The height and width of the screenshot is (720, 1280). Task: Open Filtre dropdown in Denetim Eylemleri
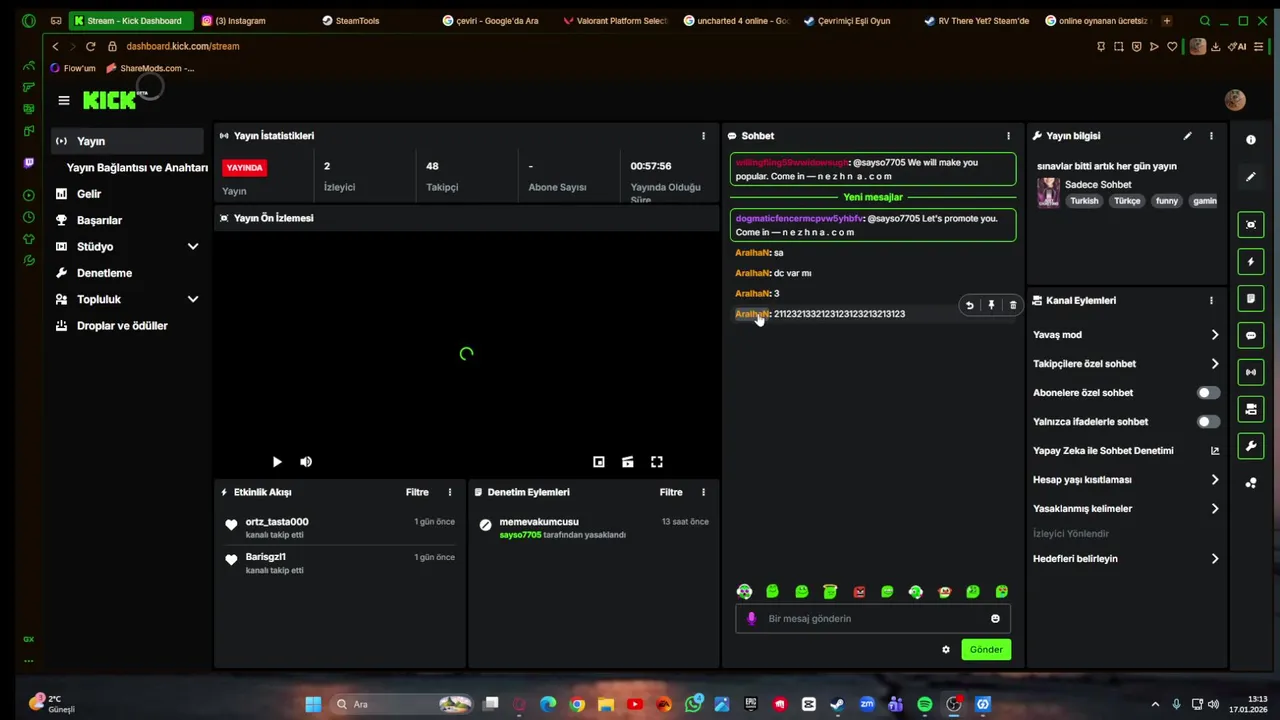[671, 492]
